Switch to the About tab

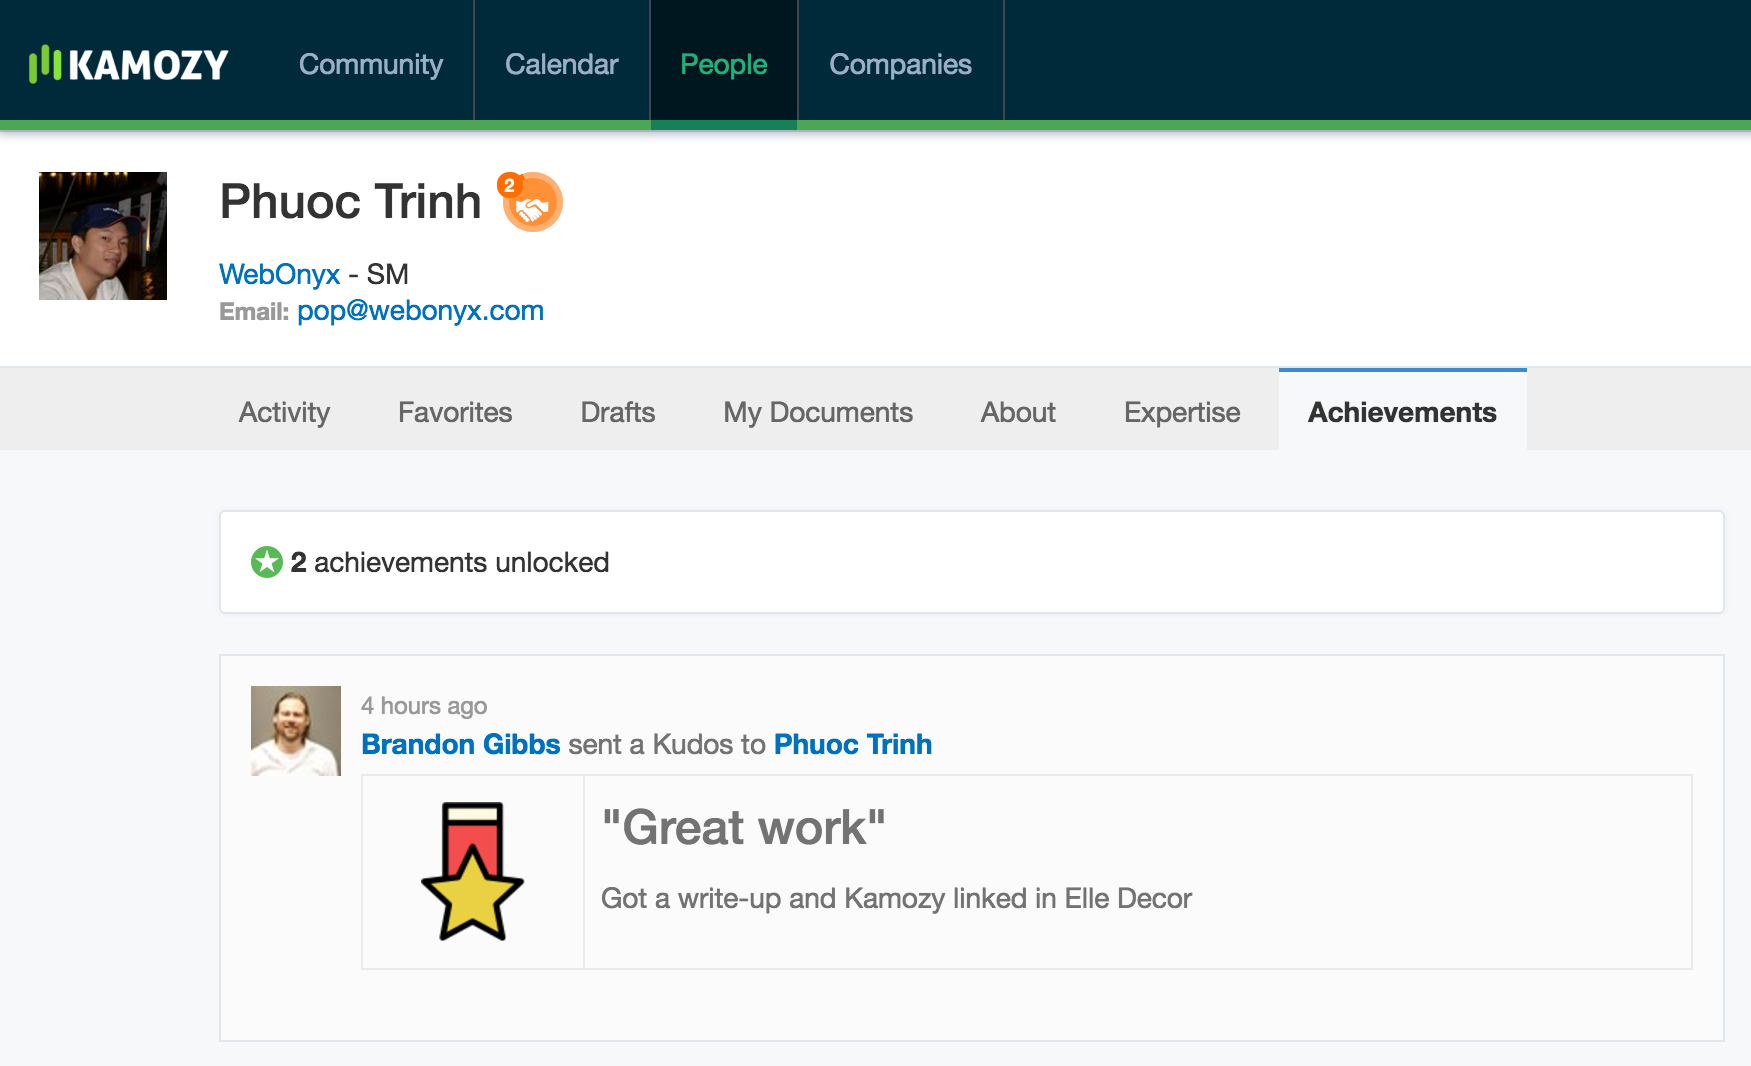tap(1018, 412)
